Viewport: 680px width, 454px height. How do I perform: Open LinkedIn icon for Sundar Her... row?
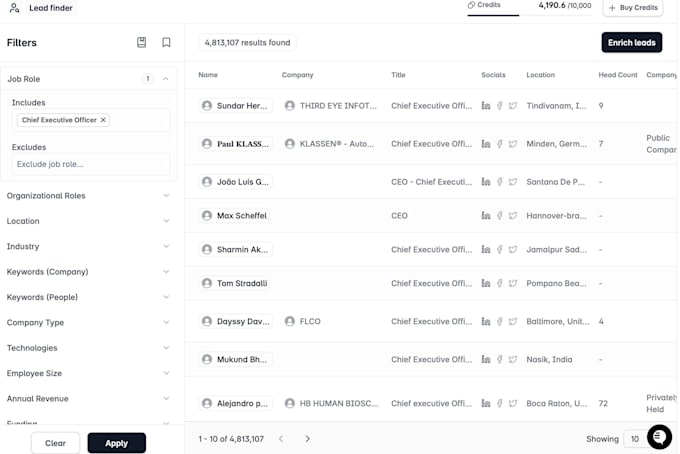486,106
